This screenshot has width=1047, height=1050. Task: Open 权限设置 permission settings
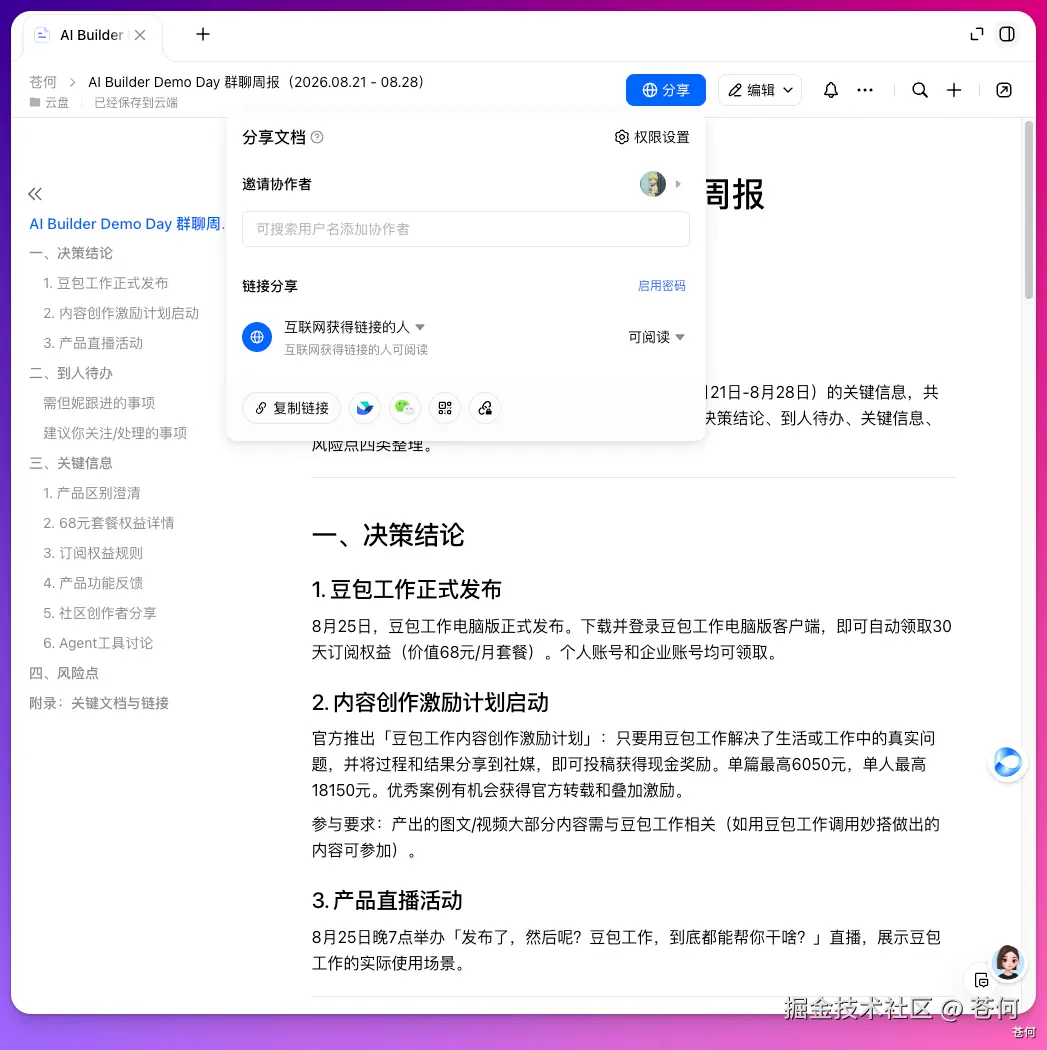[652, 137]
